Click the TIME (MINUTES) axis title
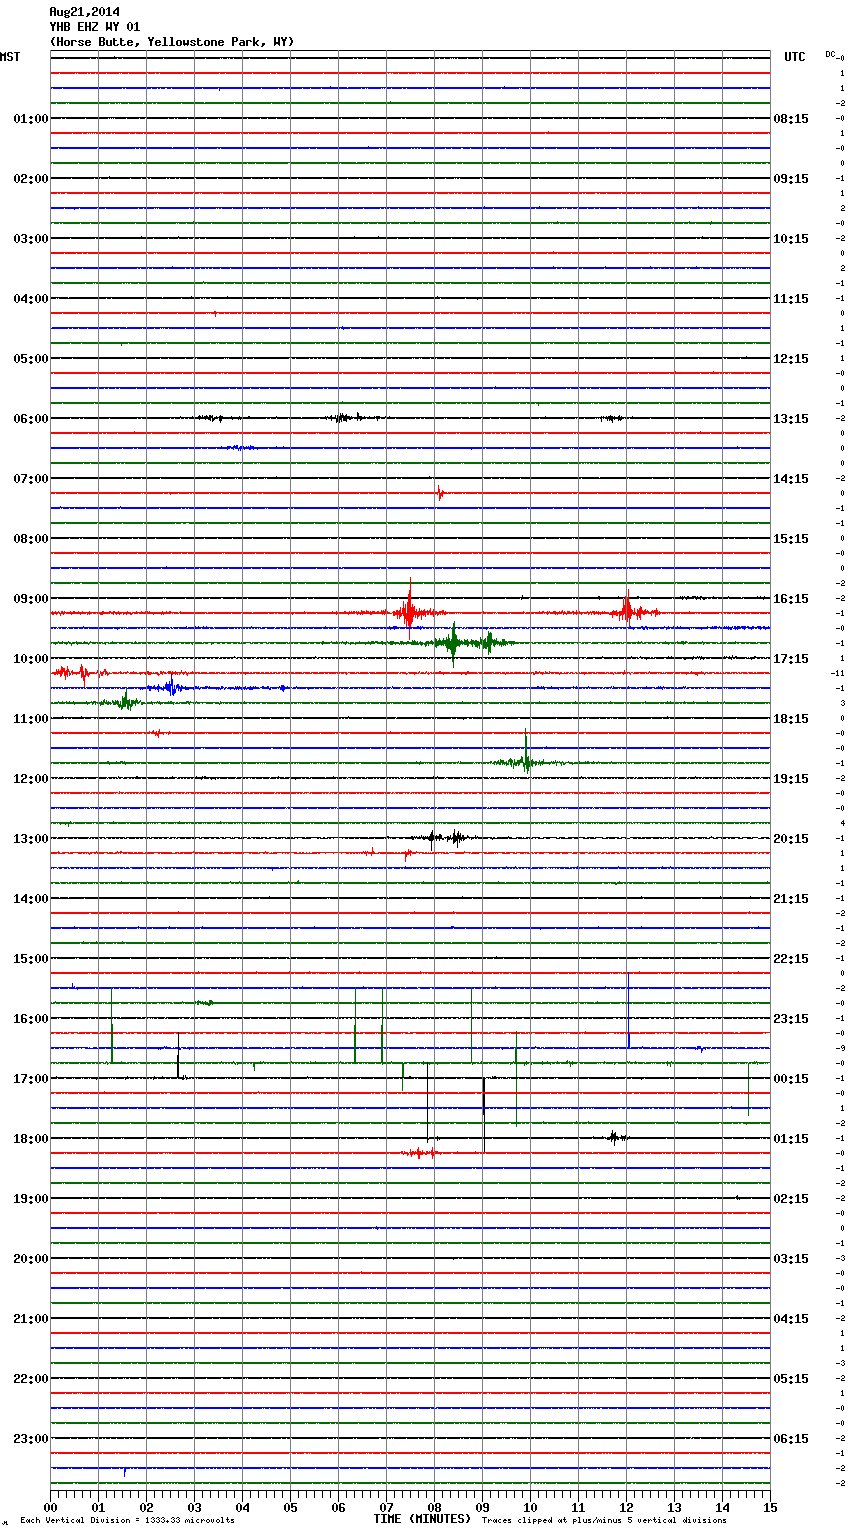The width and height of the screenshot is (850, 1534). click(422, 1519)
